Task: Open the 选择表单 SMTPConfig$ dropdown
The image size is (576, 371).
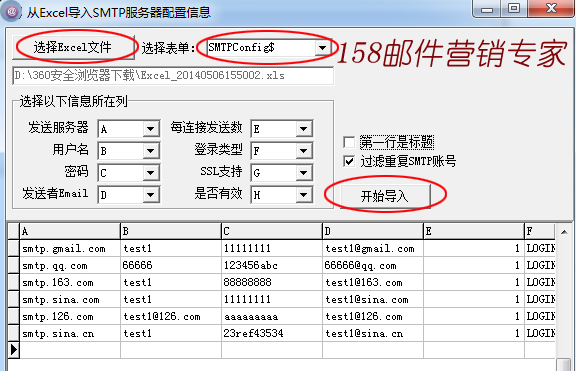Action: tap(322, 48)
